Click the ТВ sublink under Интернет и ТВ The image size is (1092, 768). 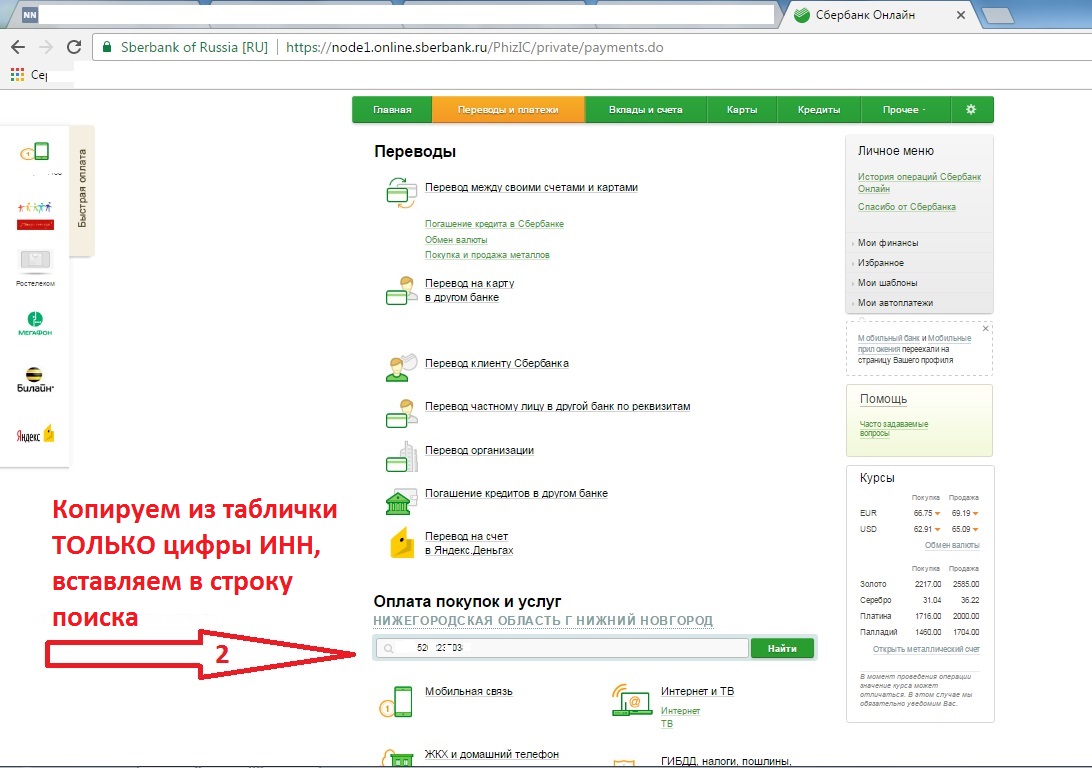[666, 724]
